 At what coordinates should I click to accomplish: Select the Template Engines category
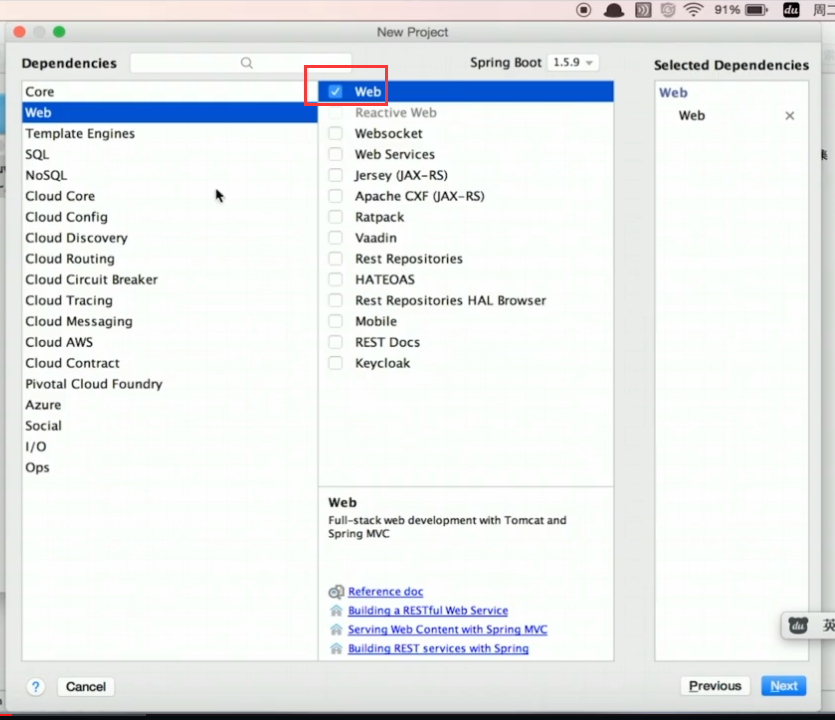(x=170, y=133)
